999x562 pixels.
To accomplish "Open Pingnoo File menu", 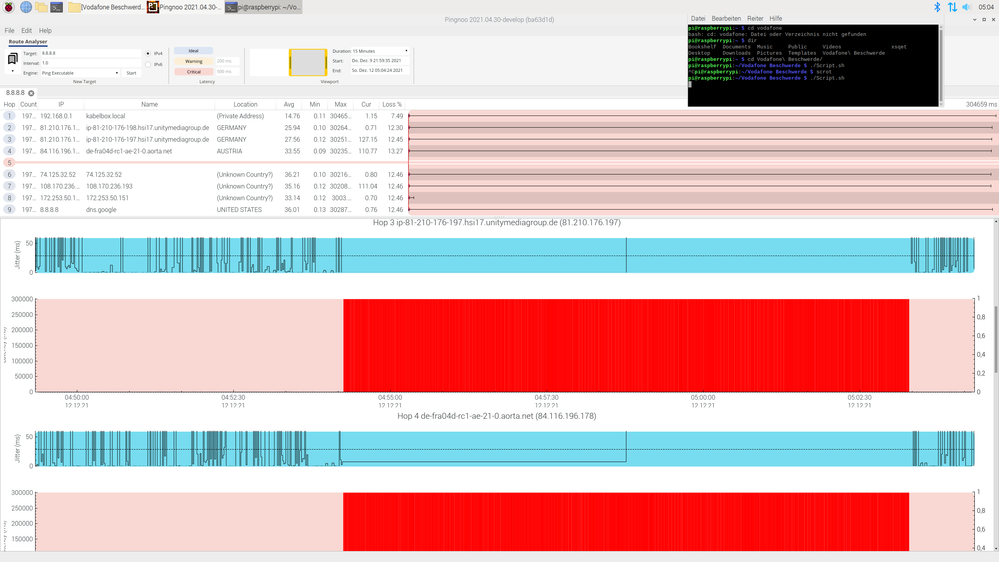I will point(10,31).
